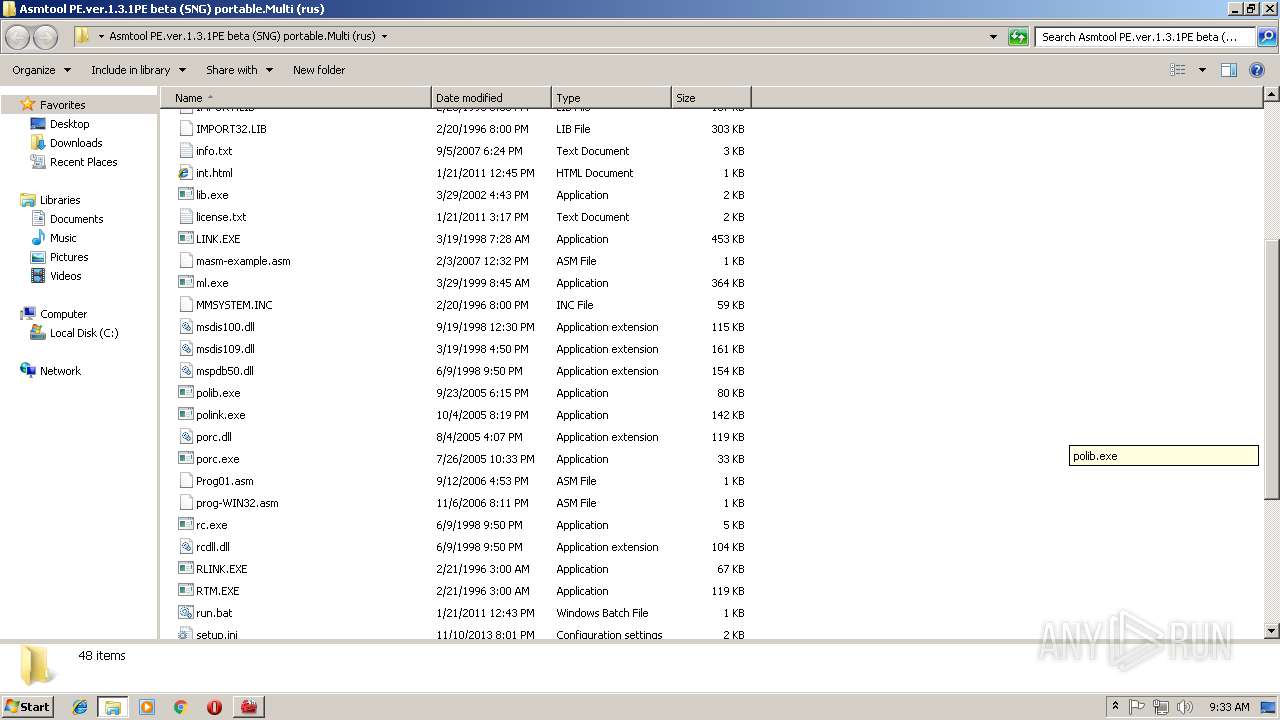
Task: Sort by Name column header
Action: click(296, 98)
